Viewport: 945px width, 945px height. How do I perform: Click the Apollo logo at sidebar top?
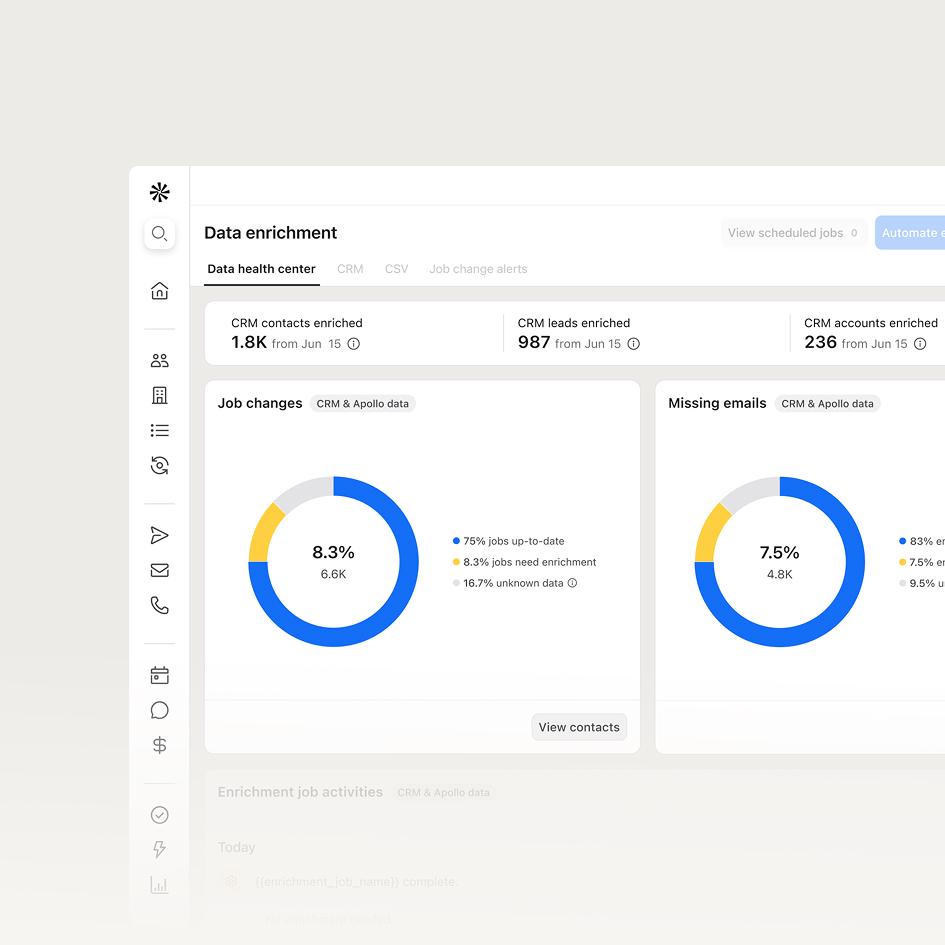coord(159,192)
